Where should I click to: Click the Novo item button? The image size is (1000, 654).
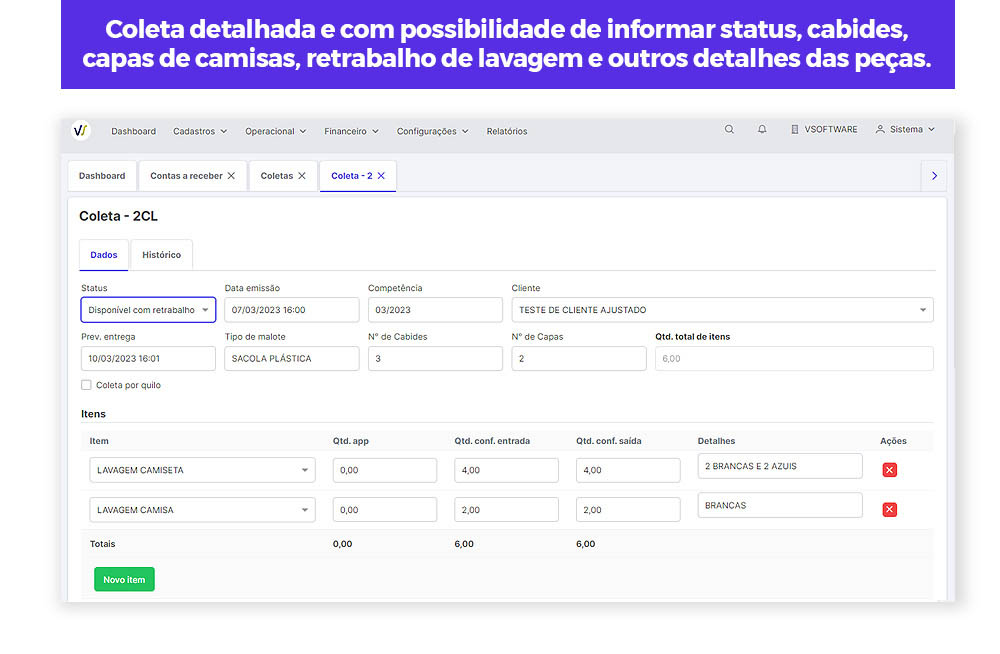coord(124,578)
